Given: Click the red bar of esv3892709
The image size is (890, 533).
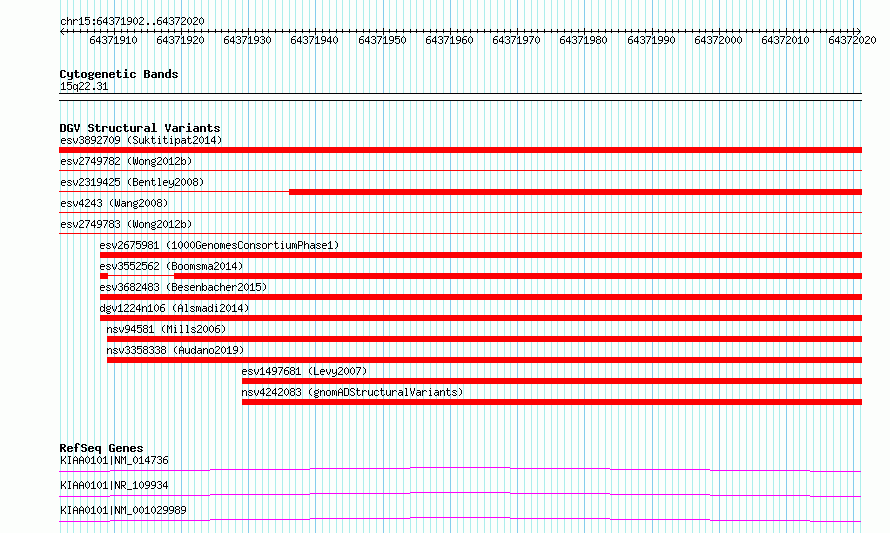Looking at the screenshot, I should tap(460, 150).
